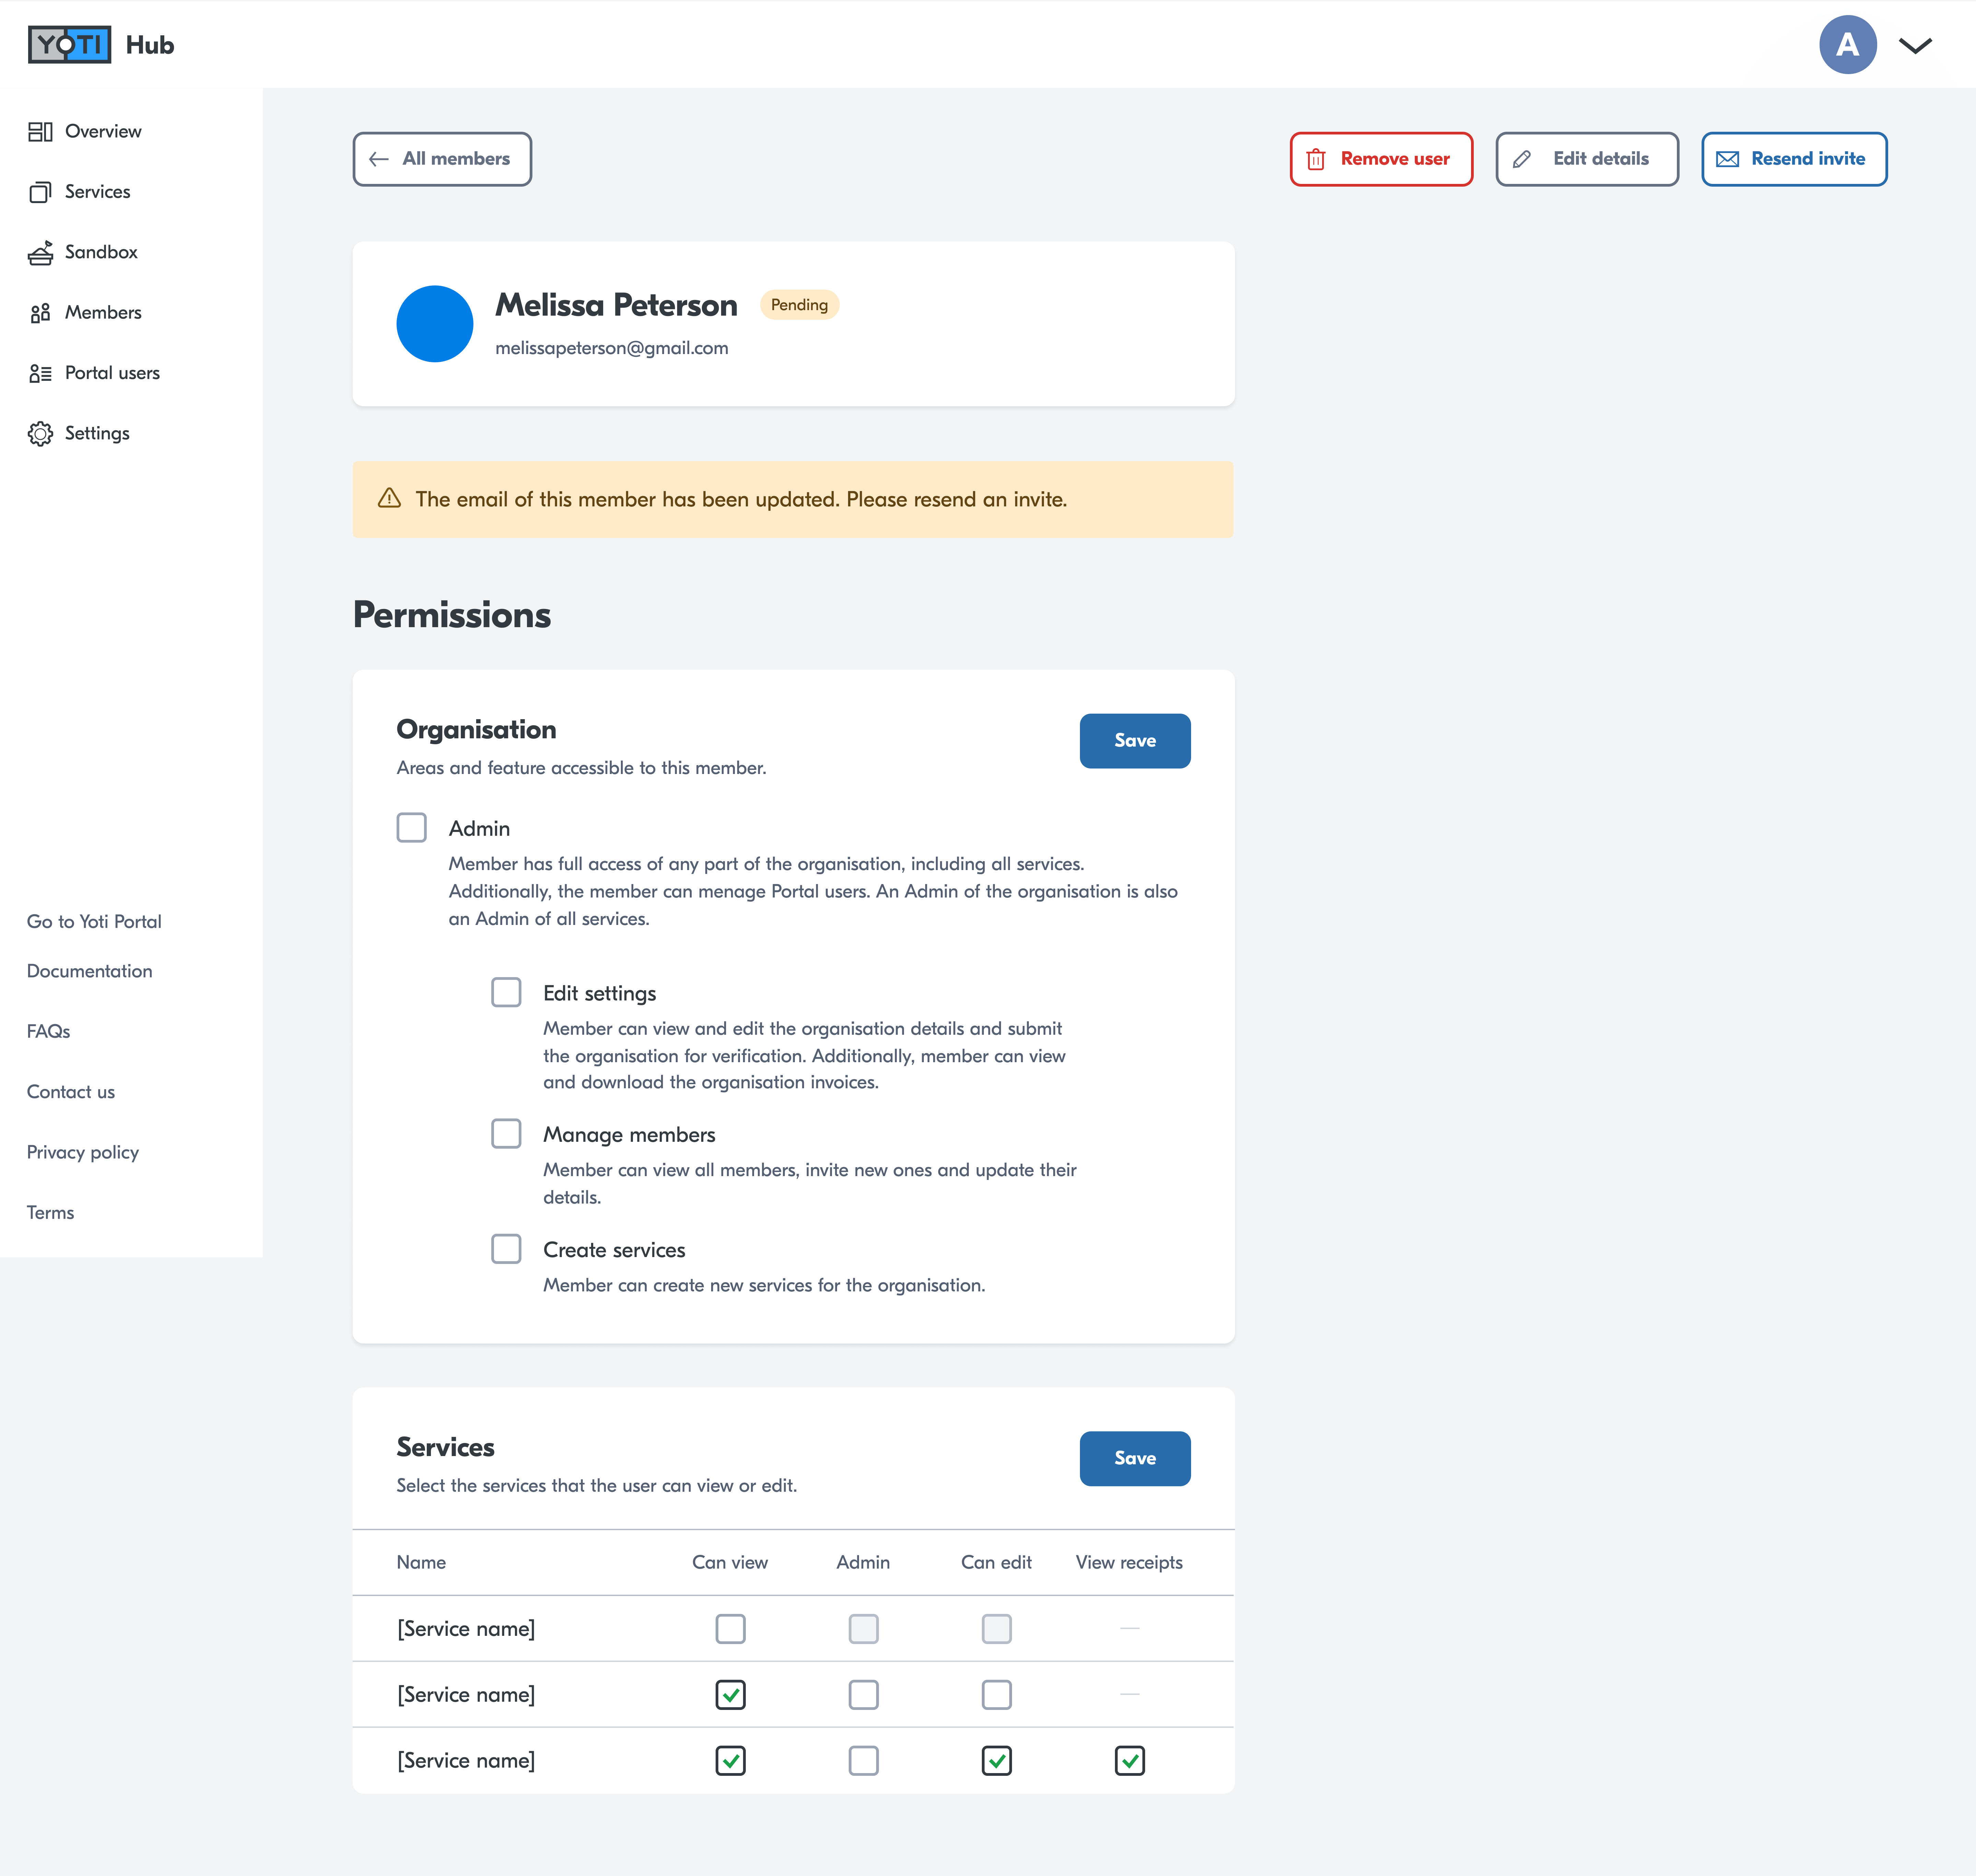Click the Portal users sidebar icon

click(40, 373)
